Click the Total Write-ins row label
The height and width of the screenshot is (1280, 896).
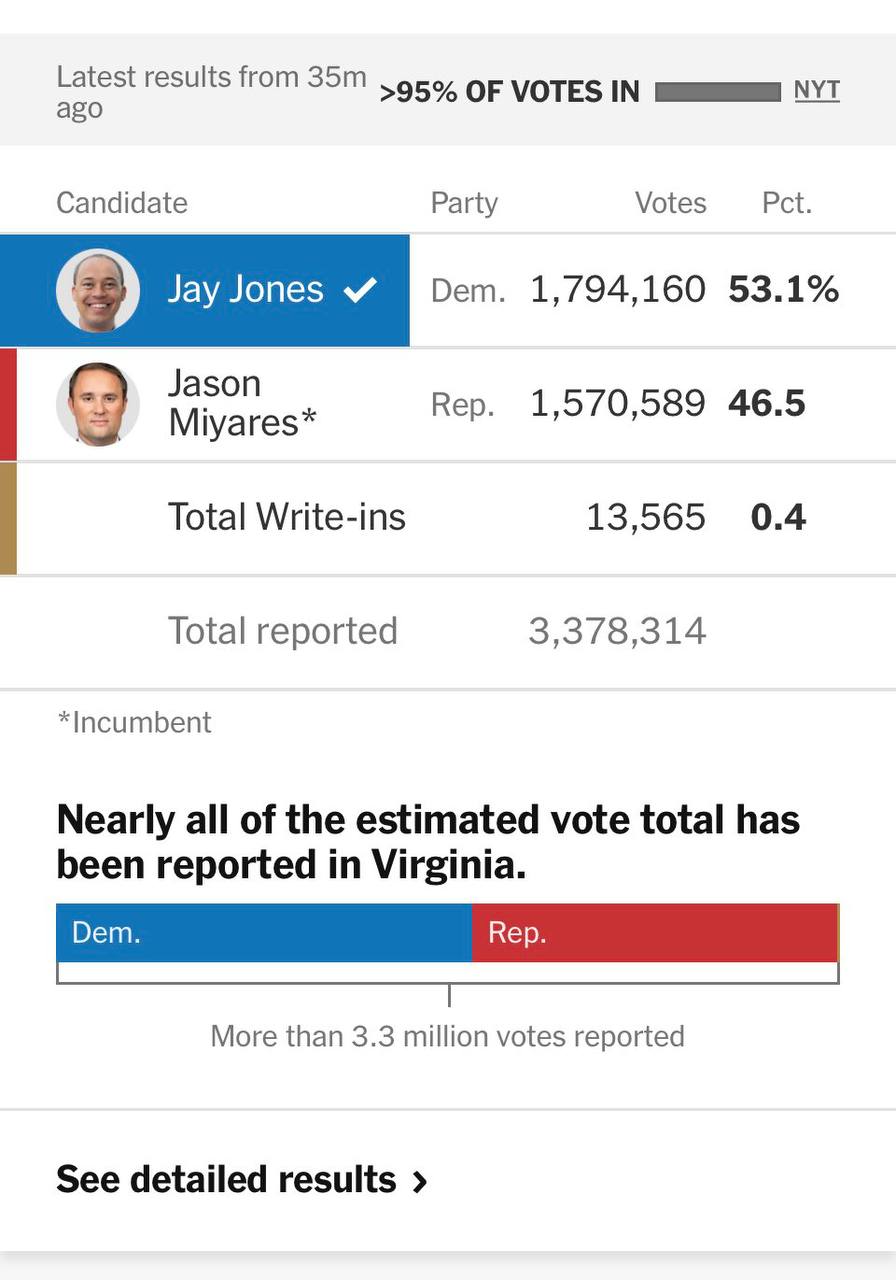pos(286,517)
